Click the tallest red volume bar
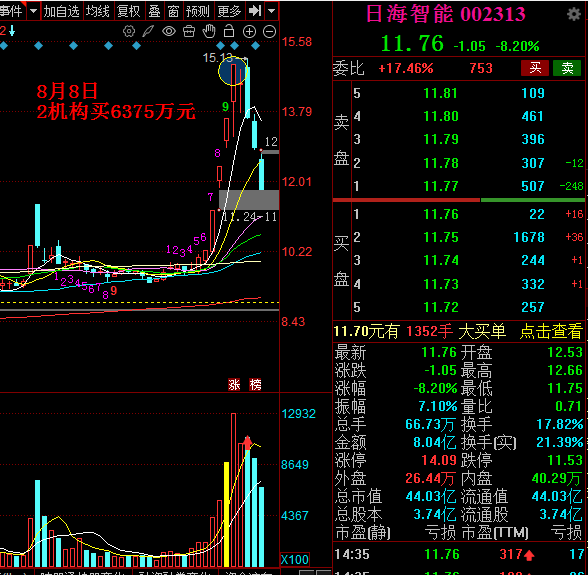Viewport: 588px width, 575px height. coord(234,490)
